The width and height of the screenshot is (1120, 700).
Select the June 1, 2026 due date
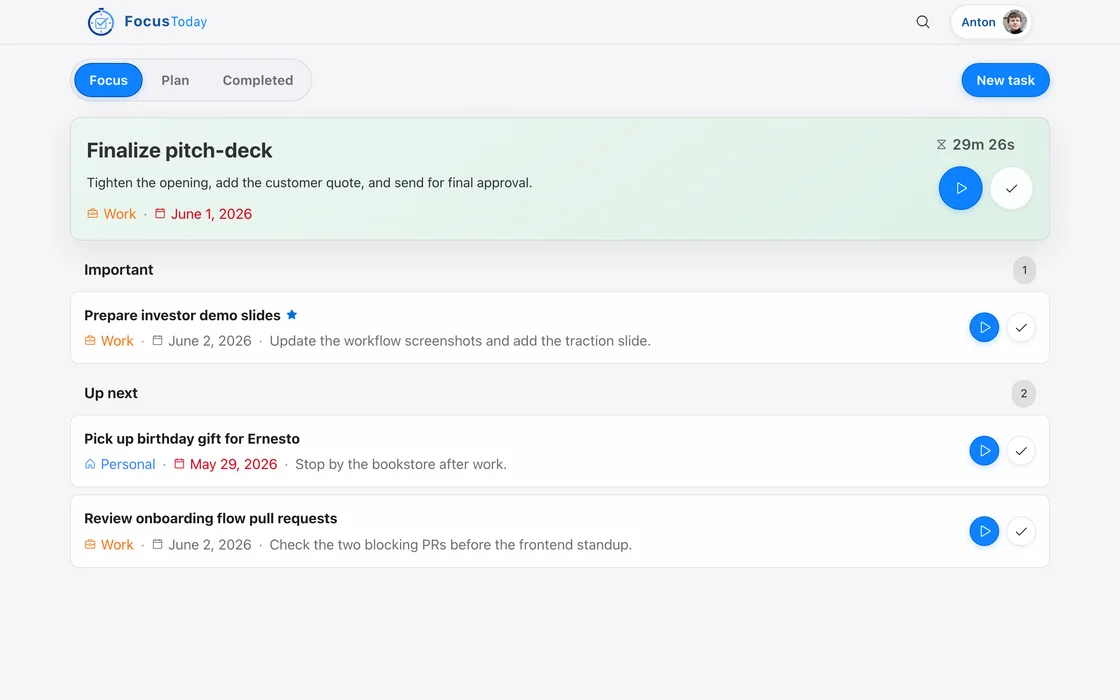click(211, 214)
